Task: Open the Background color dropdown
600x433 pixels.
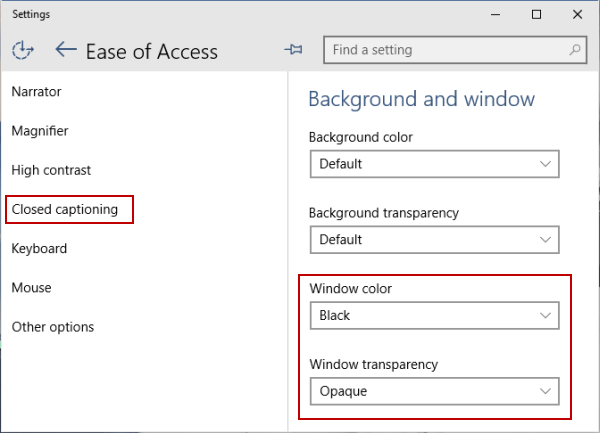Action: click(x=435, y=164)
